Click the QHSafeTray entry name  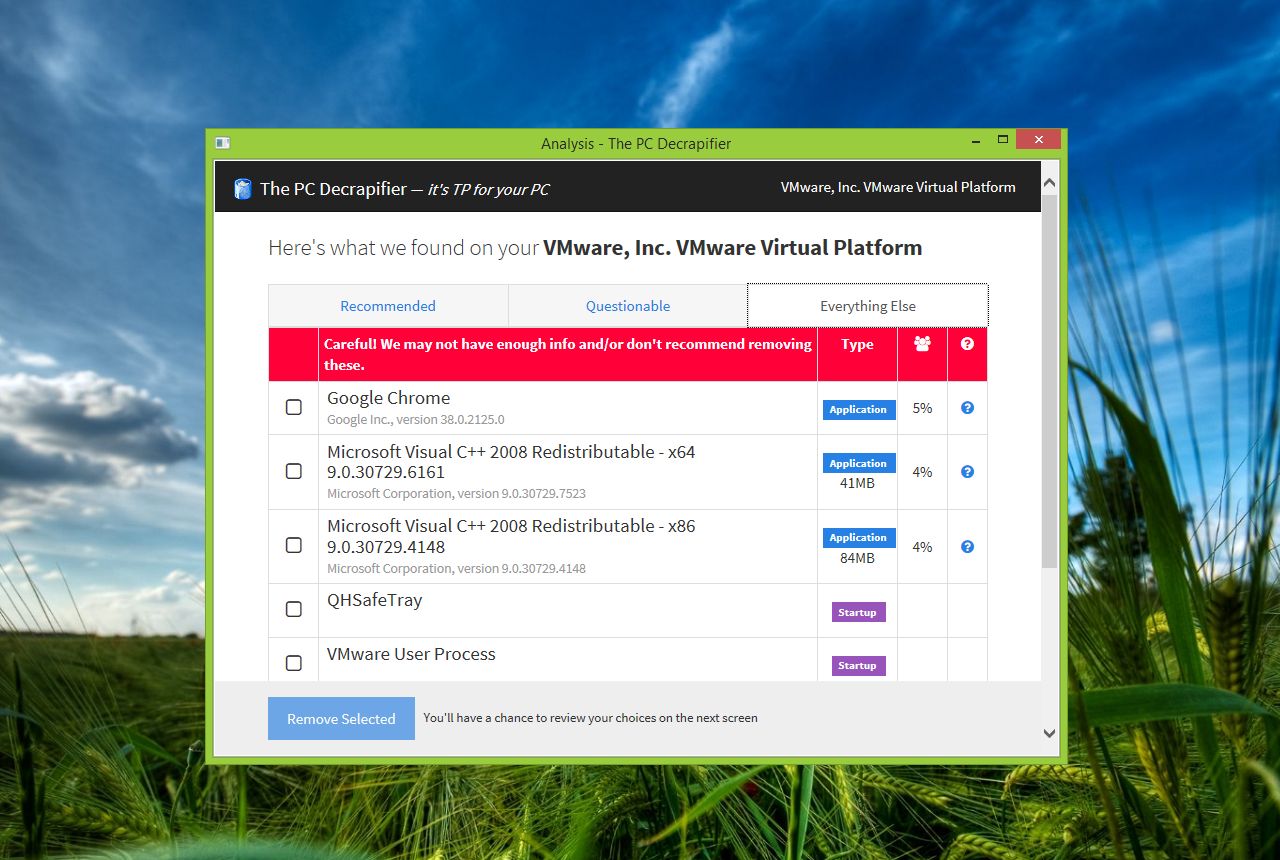[375, 600]
